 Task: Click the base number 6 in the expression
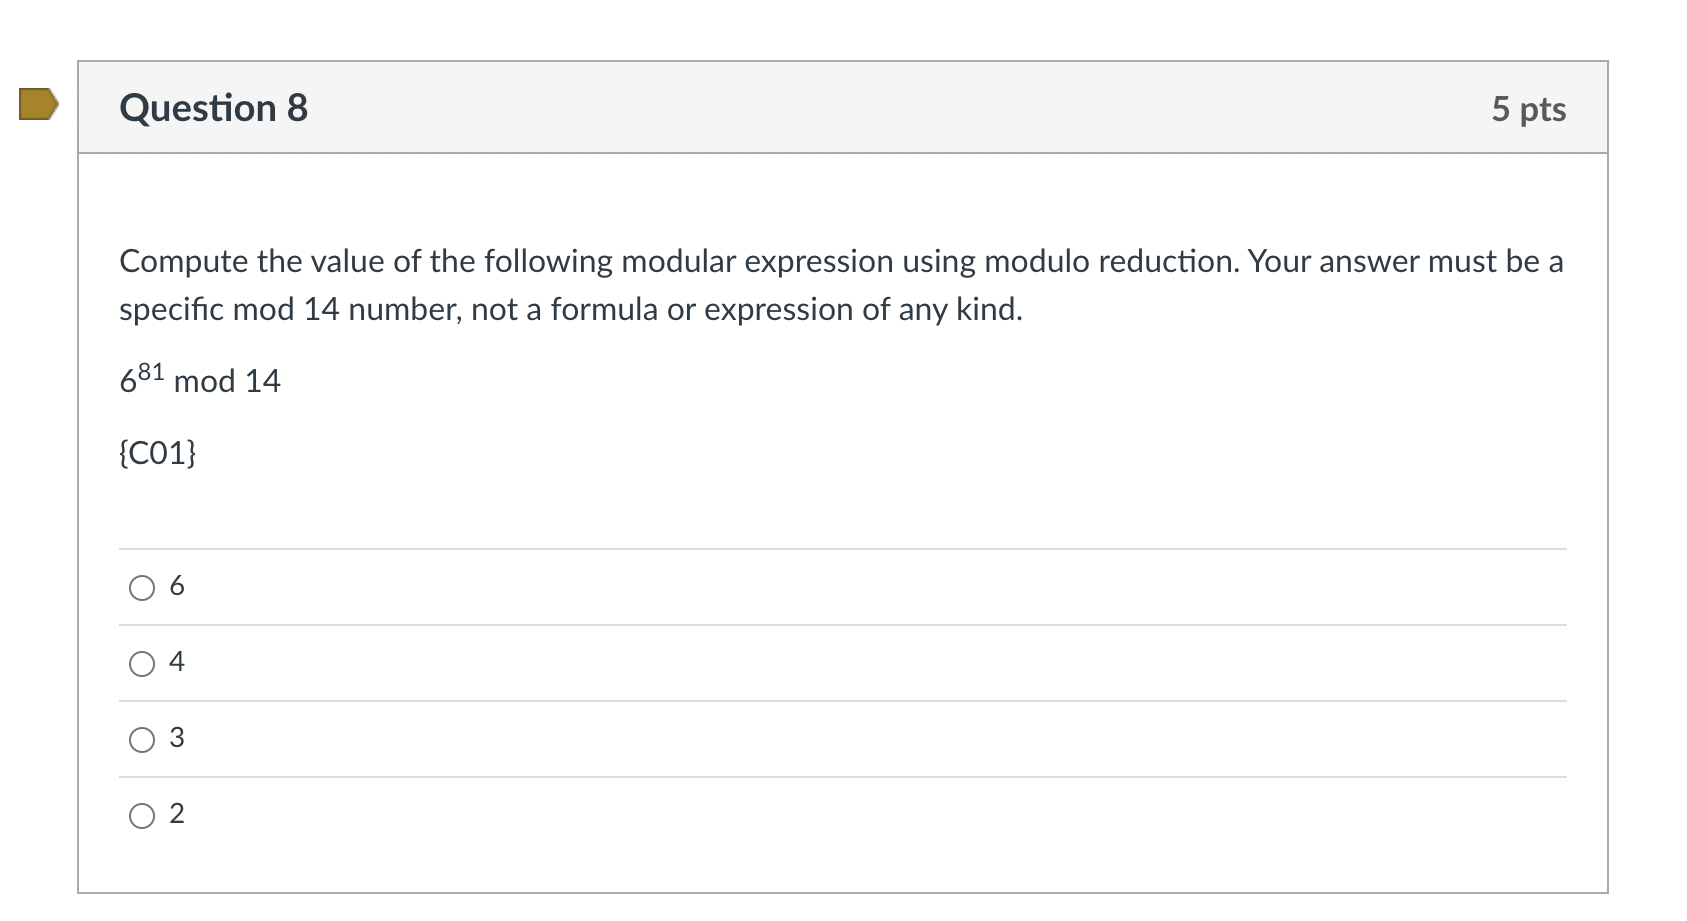tap(128, 383)
